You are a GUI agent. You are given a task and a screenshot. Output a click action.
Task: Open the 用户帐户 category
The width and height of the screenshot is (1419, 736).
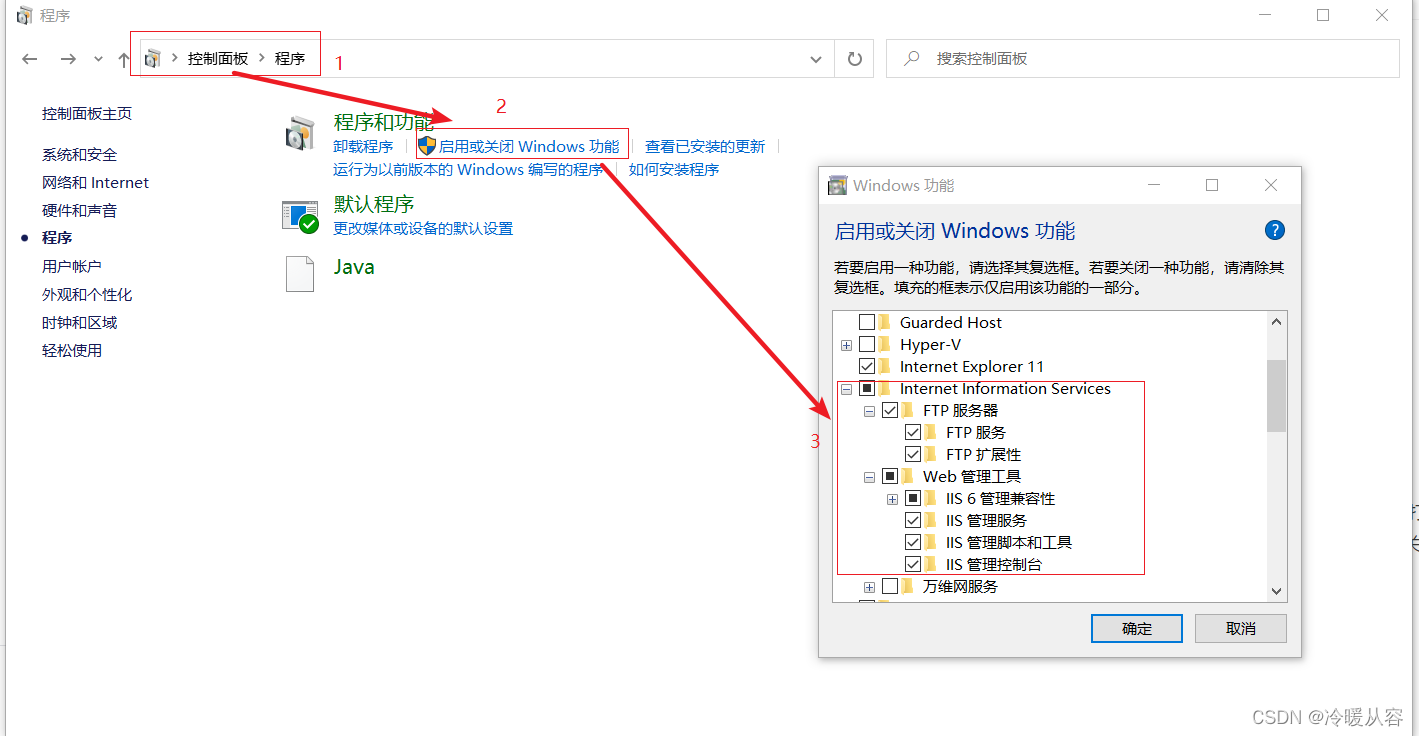(x=72, y=267)
